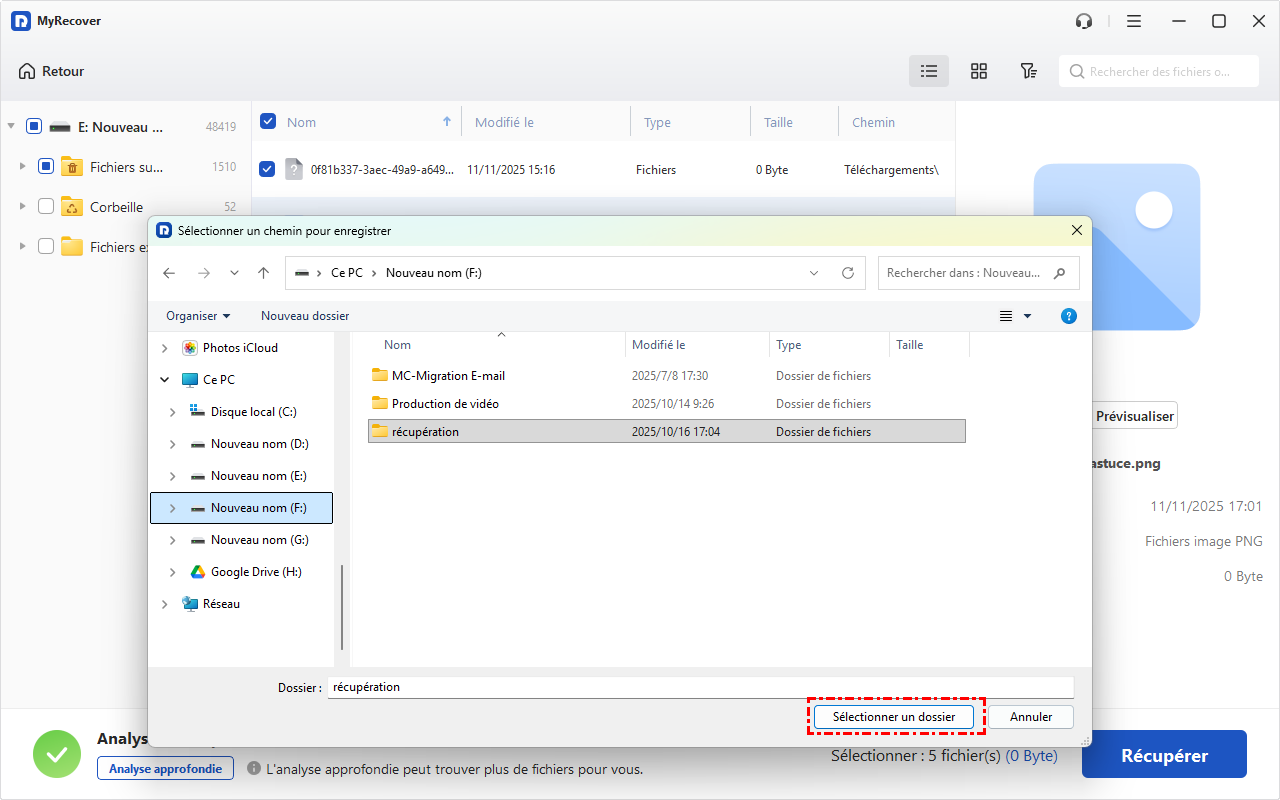Screen dimensions: 1280x800
Task: Check the Corbeille checkbox
Action: [46, 207]
